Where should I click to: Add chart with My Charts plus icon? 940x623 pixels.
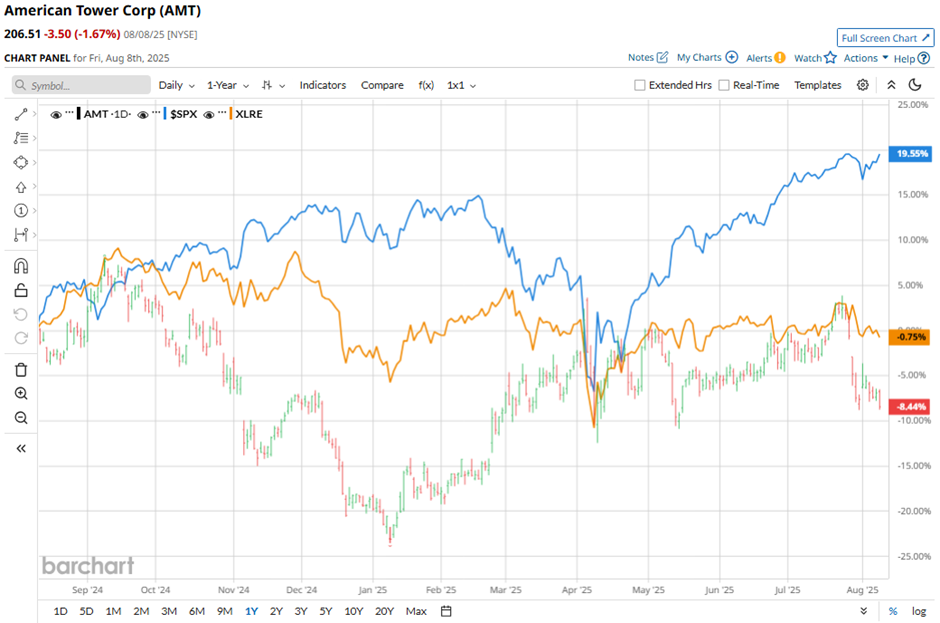point(731,58)
